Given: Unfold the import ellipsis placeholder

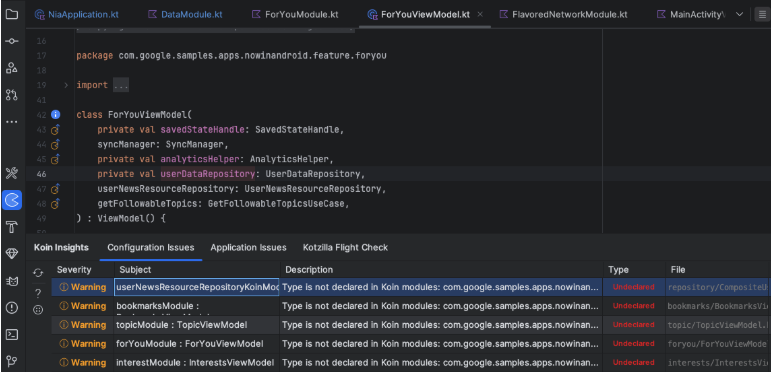Looking at the screenshot, I should click(x=120, y=86).
